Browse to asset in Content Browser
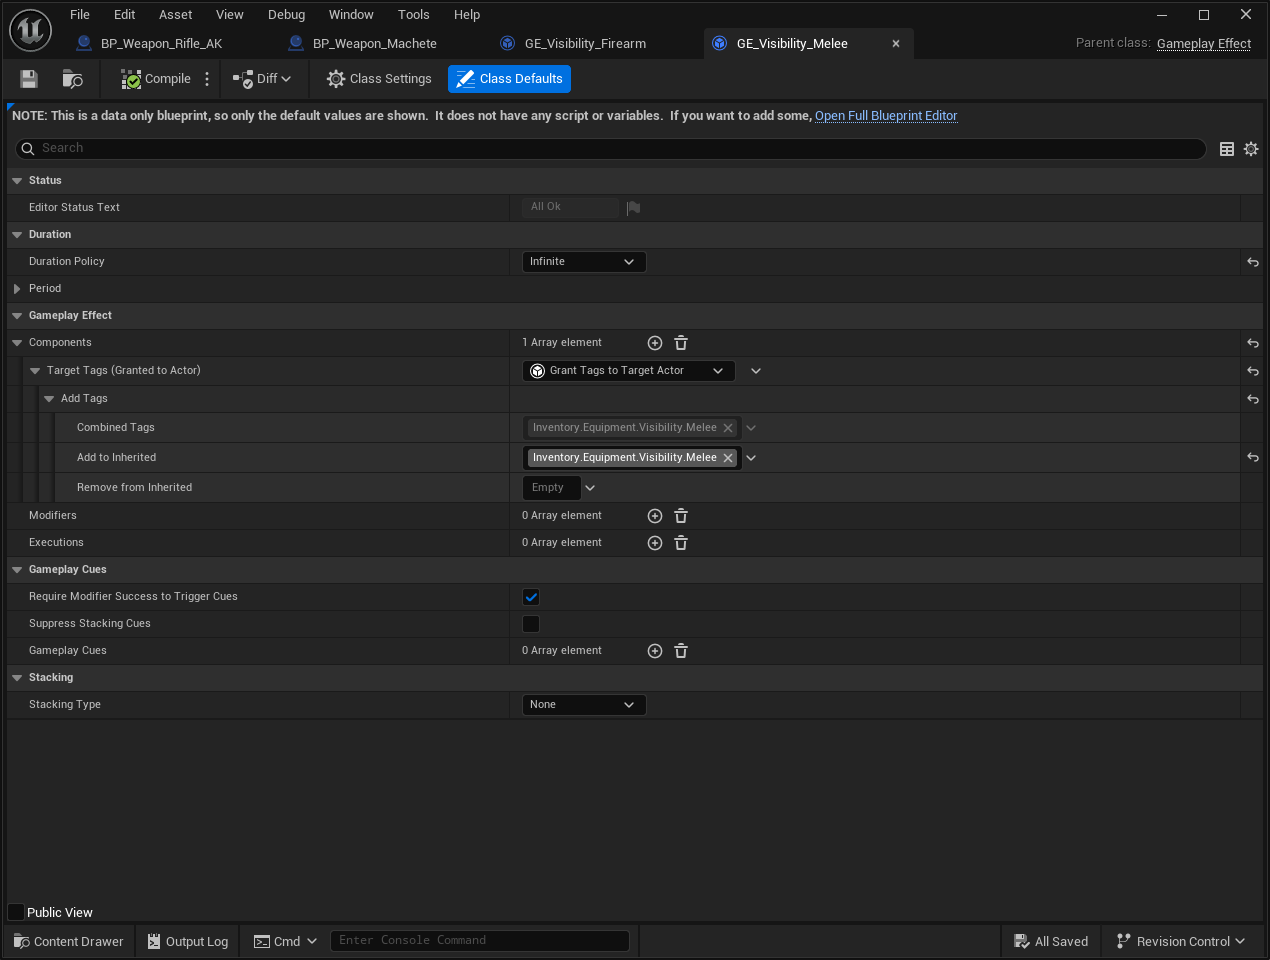 (71, 78)
